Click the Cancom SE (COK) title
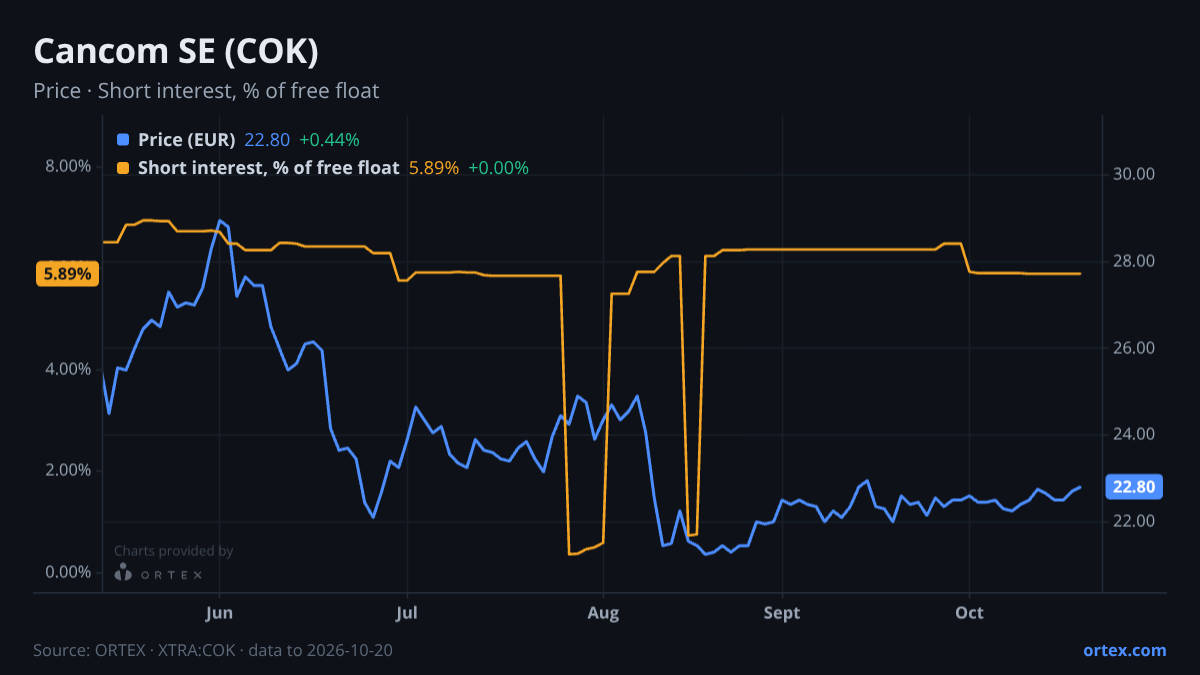 [x=176, y=51]
